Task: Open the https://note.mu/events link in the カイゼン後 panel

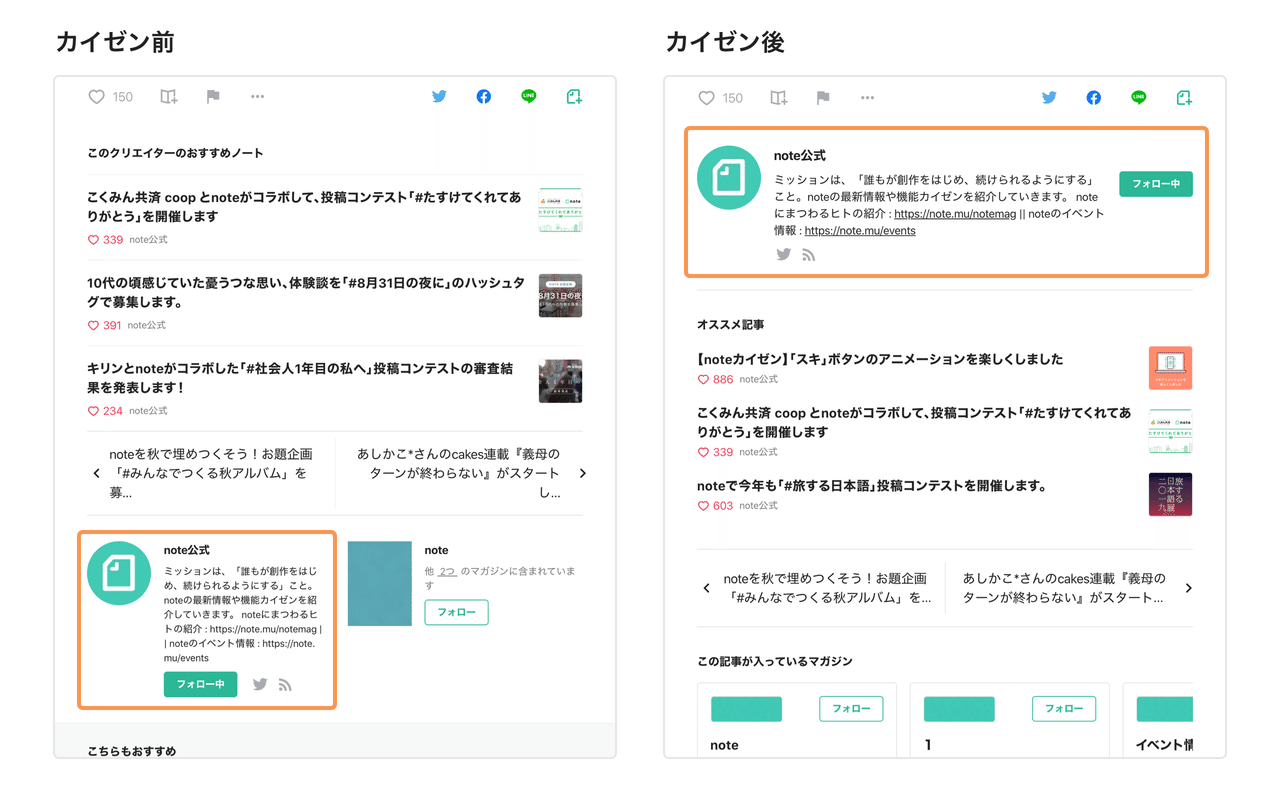Action: pos(860,231)
